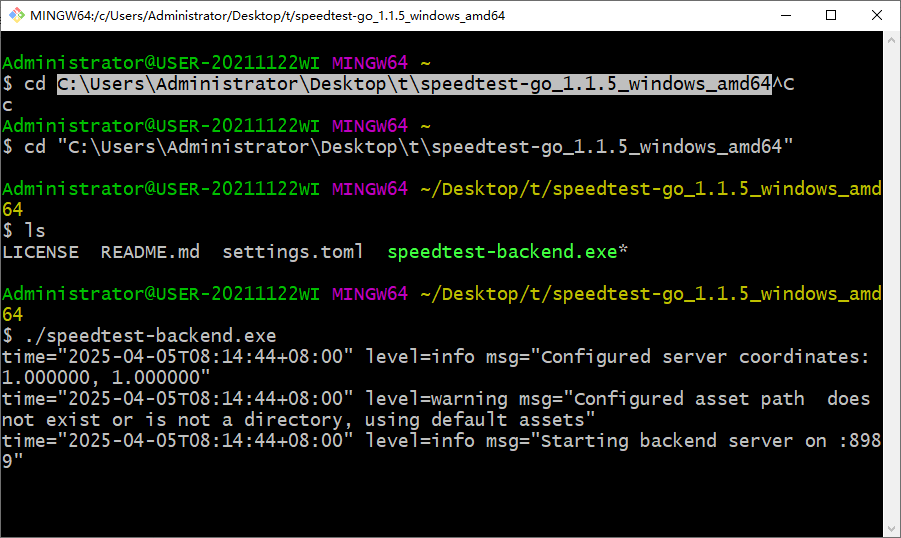
Task: Click the highlighted path in first cd command
Action: 414,84
